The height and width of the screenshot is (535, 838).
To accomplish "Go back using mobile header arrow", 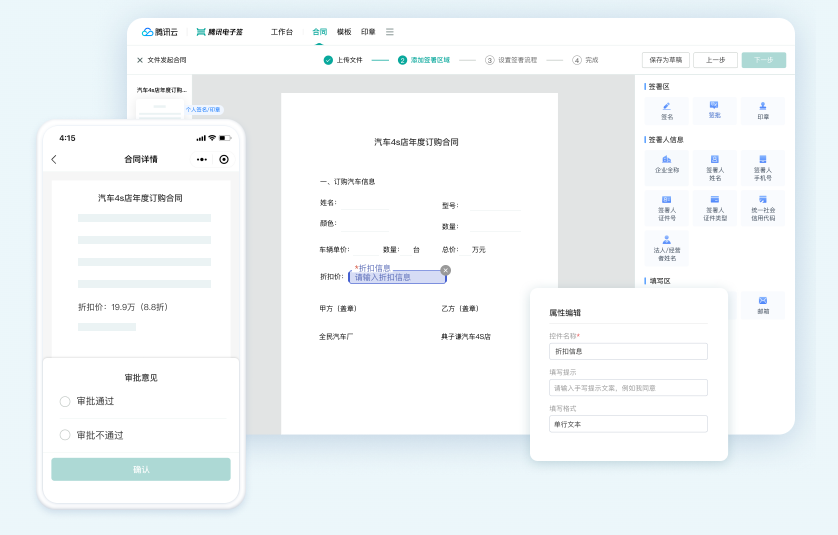I will tap(54, 159).
